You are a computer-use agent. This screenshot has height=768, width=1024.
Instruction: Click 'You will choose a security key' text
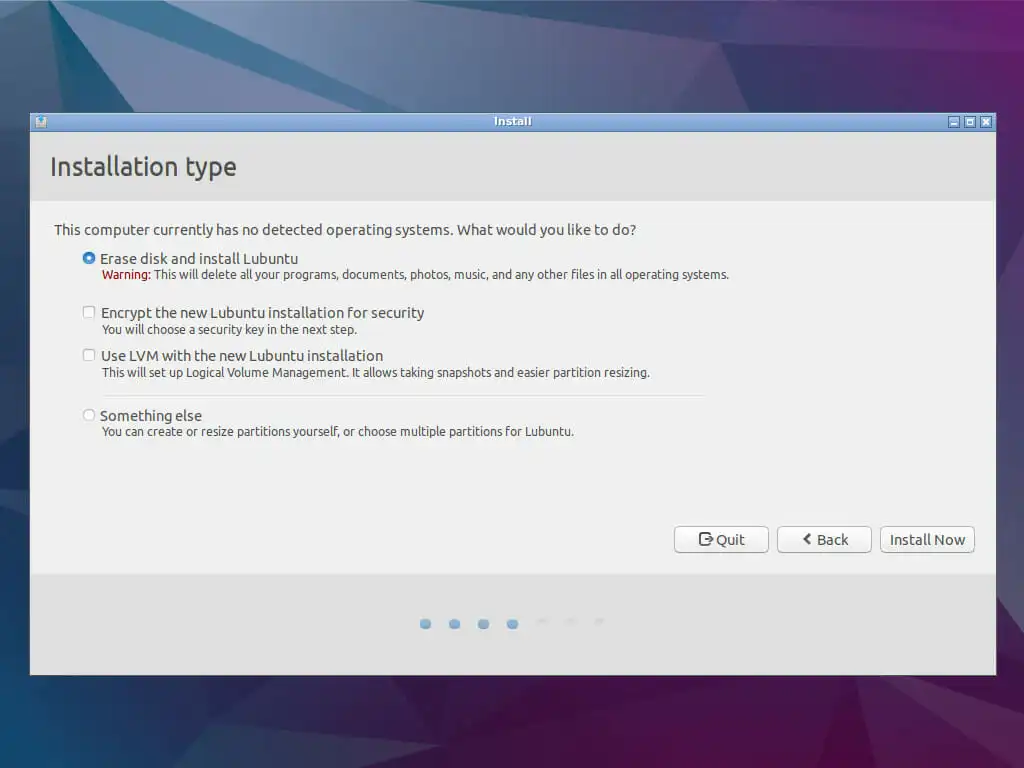click(x=229, y=330)
